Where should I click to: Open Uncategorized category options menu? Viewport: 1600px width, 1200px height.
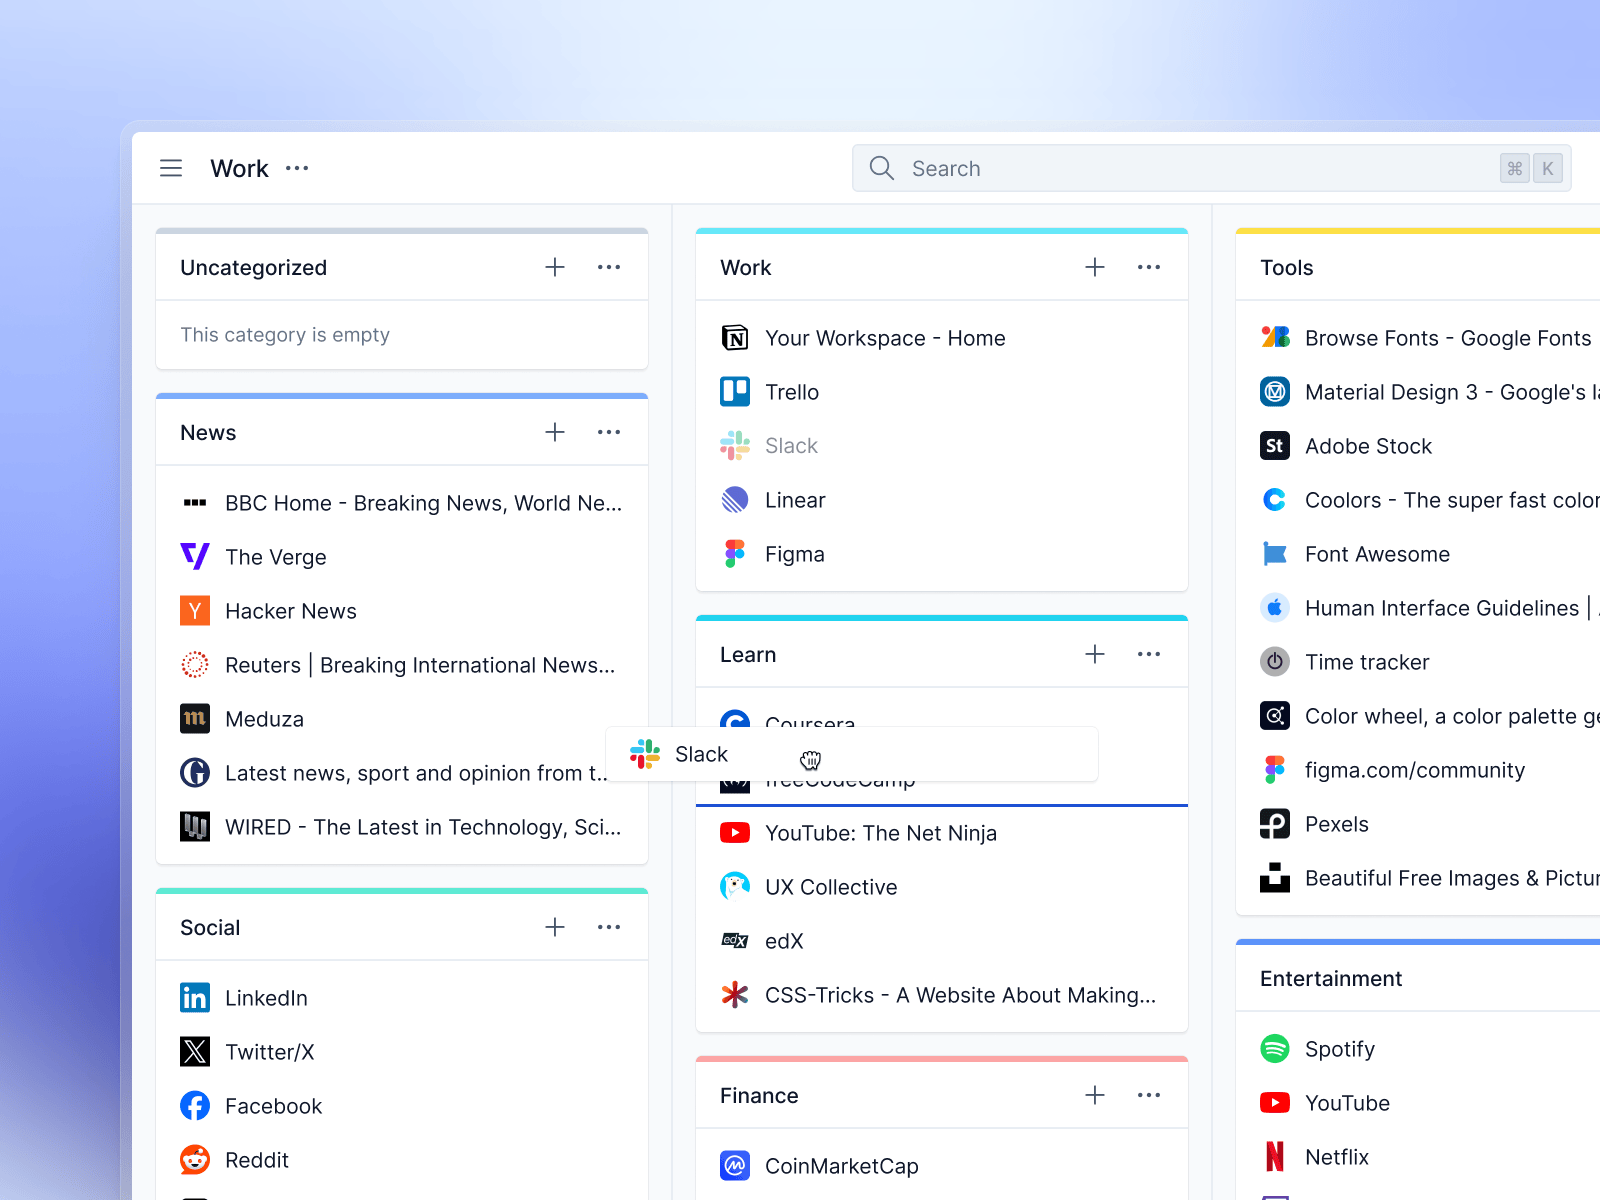[609, 267]
